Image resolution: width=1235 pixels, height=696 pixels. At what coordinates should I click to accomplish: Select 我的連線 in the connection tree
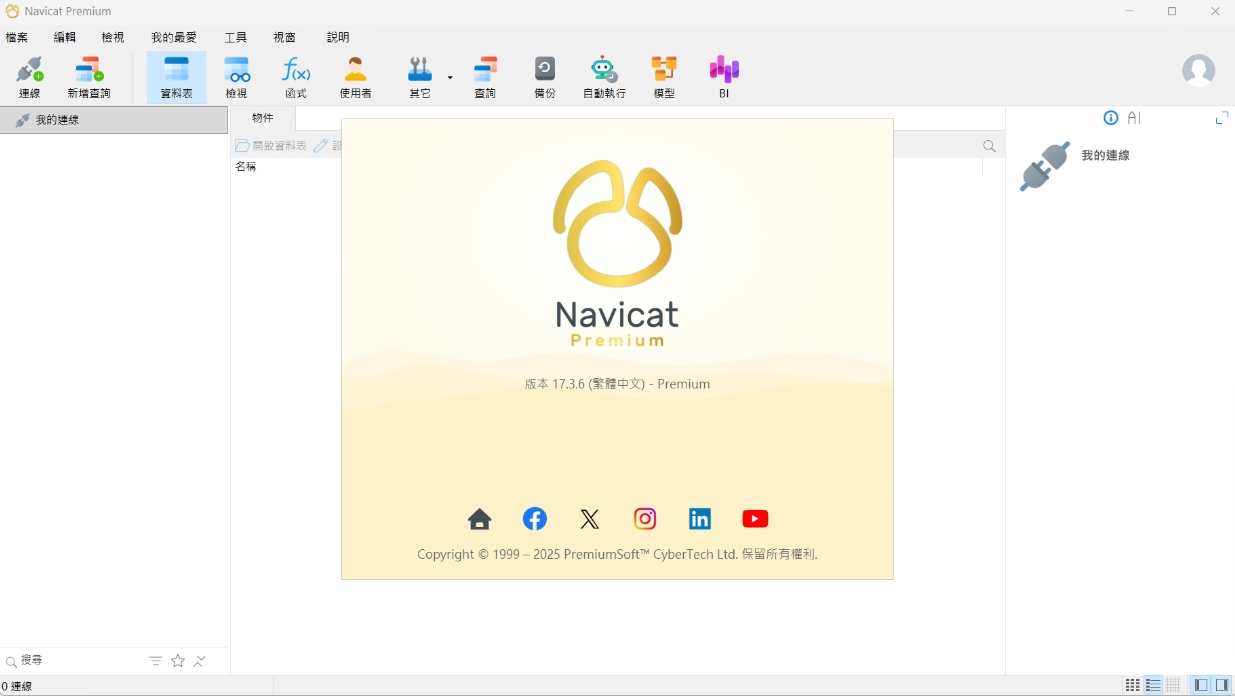(x=114, y=120)
